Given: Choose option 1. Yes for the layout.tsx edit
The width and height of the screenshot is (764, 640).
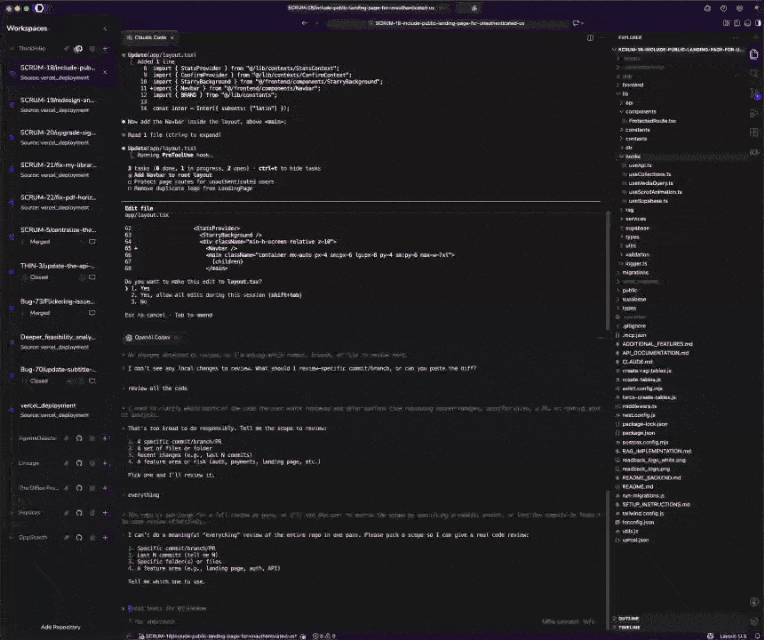Looking at the screenshot, I should (x=140, y=288).
